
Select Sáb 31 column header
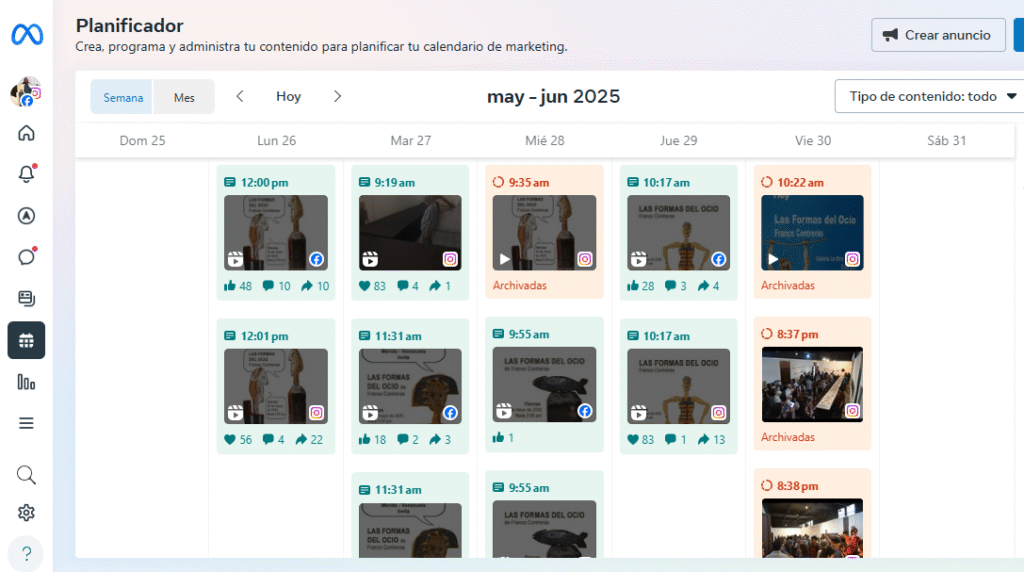[946, 140]
